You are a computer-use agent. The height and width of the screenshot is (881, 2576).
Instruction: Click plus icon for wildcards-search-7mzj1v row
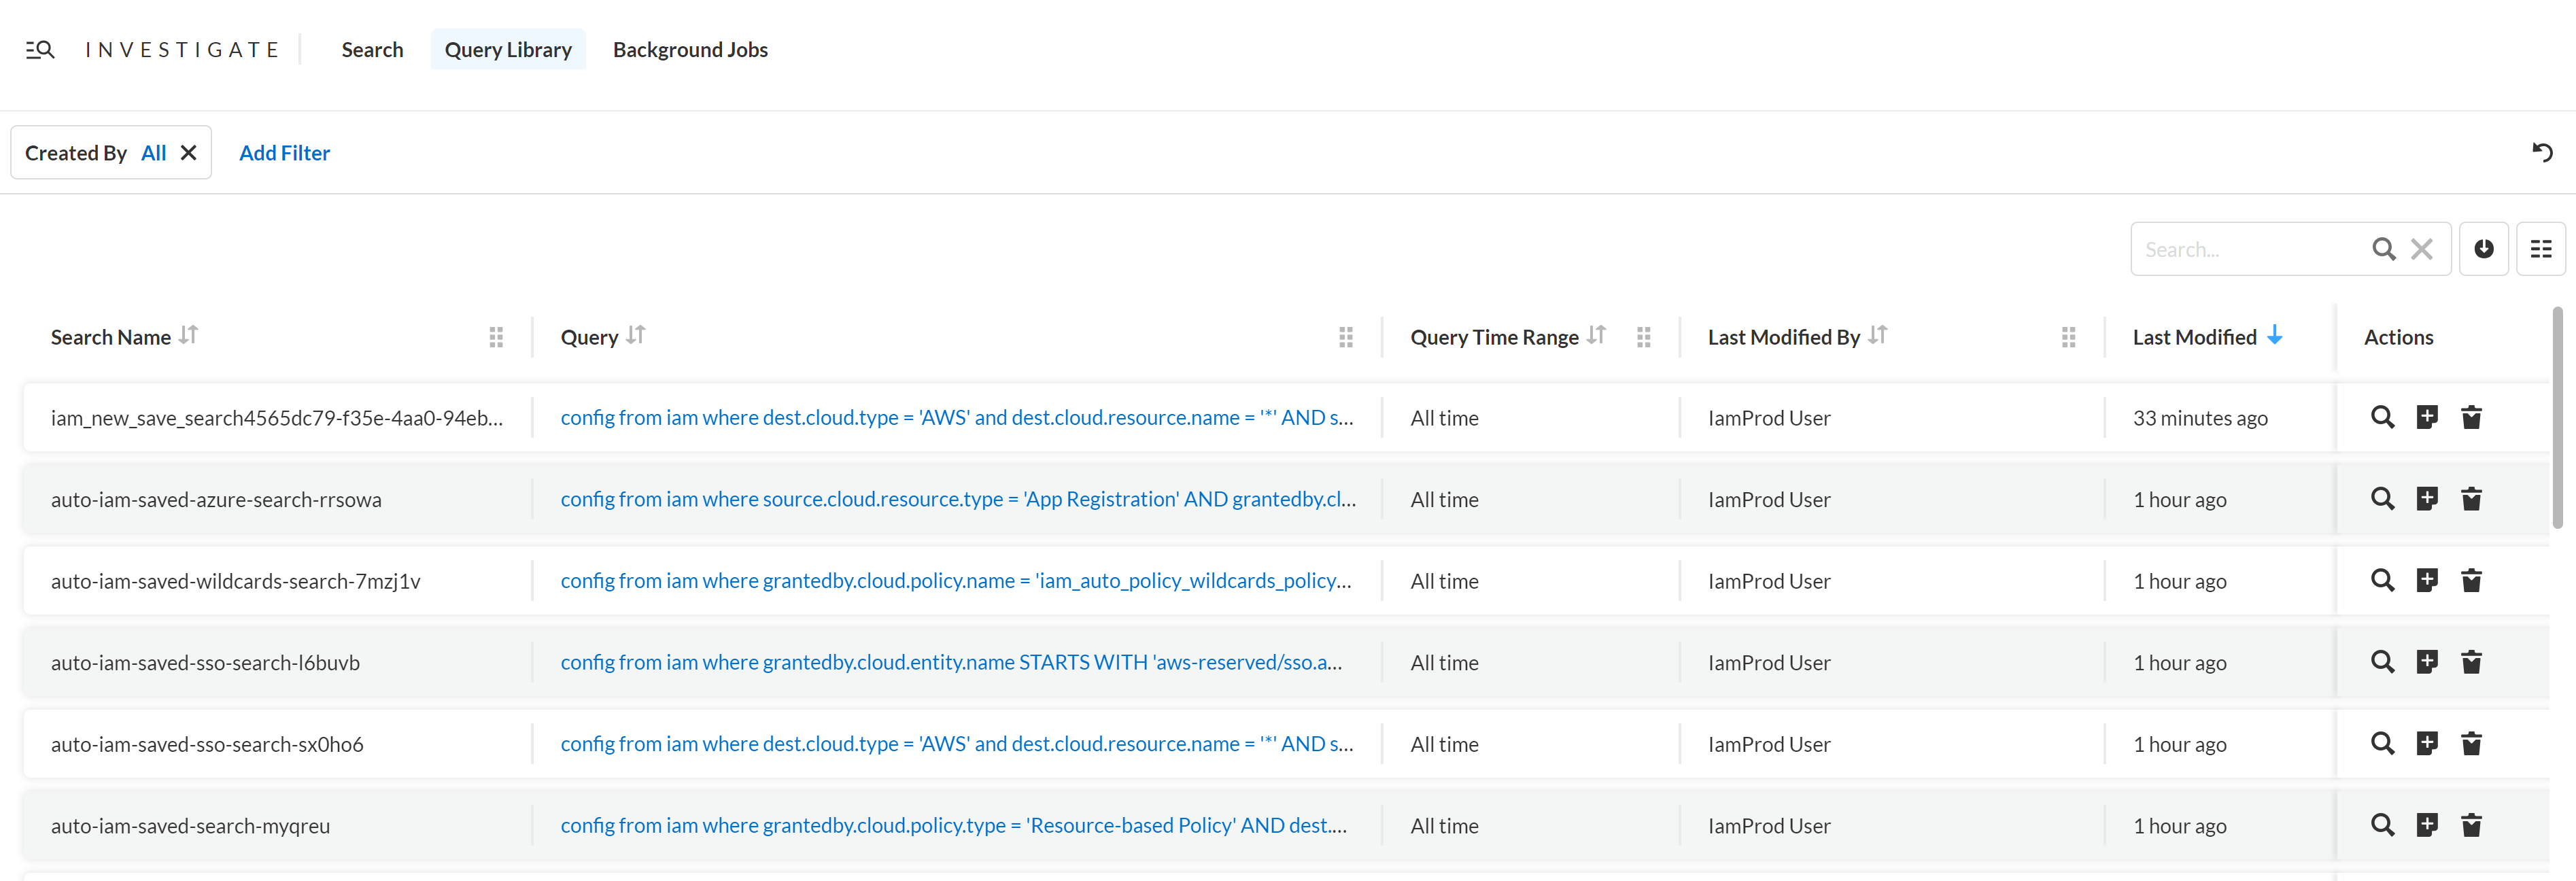coord(2427,580)
